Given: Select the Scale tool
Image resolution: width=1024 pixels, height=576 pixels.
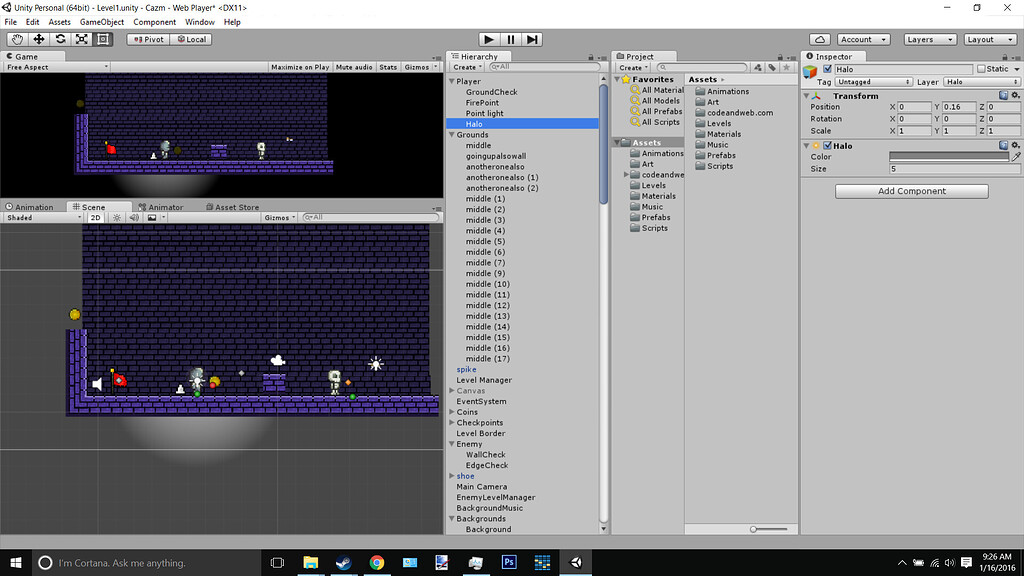Looking at the screenshot, I should tap(82, 38).
